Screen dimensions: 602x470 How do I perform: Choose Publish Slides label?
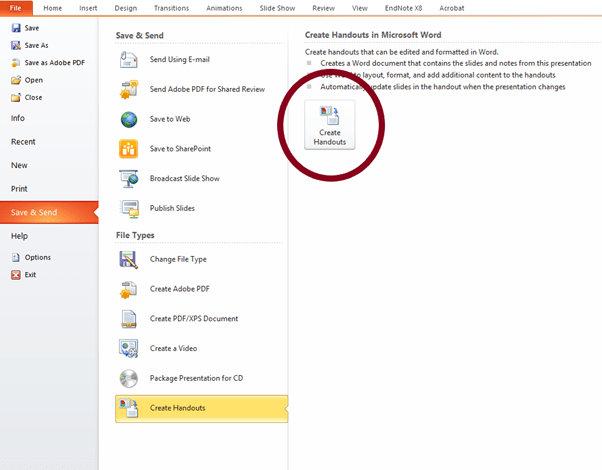(x=172, y=208)
